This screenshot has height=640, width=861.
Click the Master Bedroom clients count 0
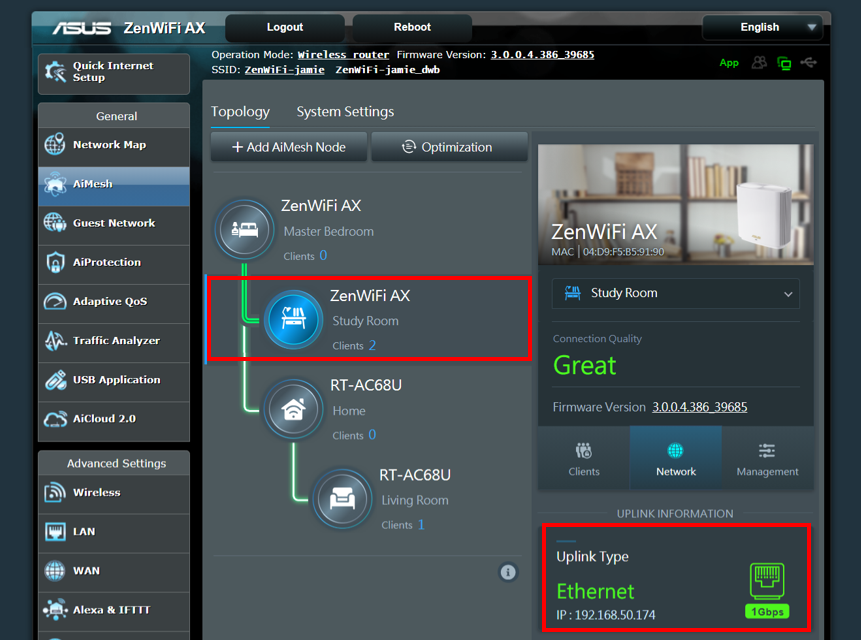click(323, 255)
